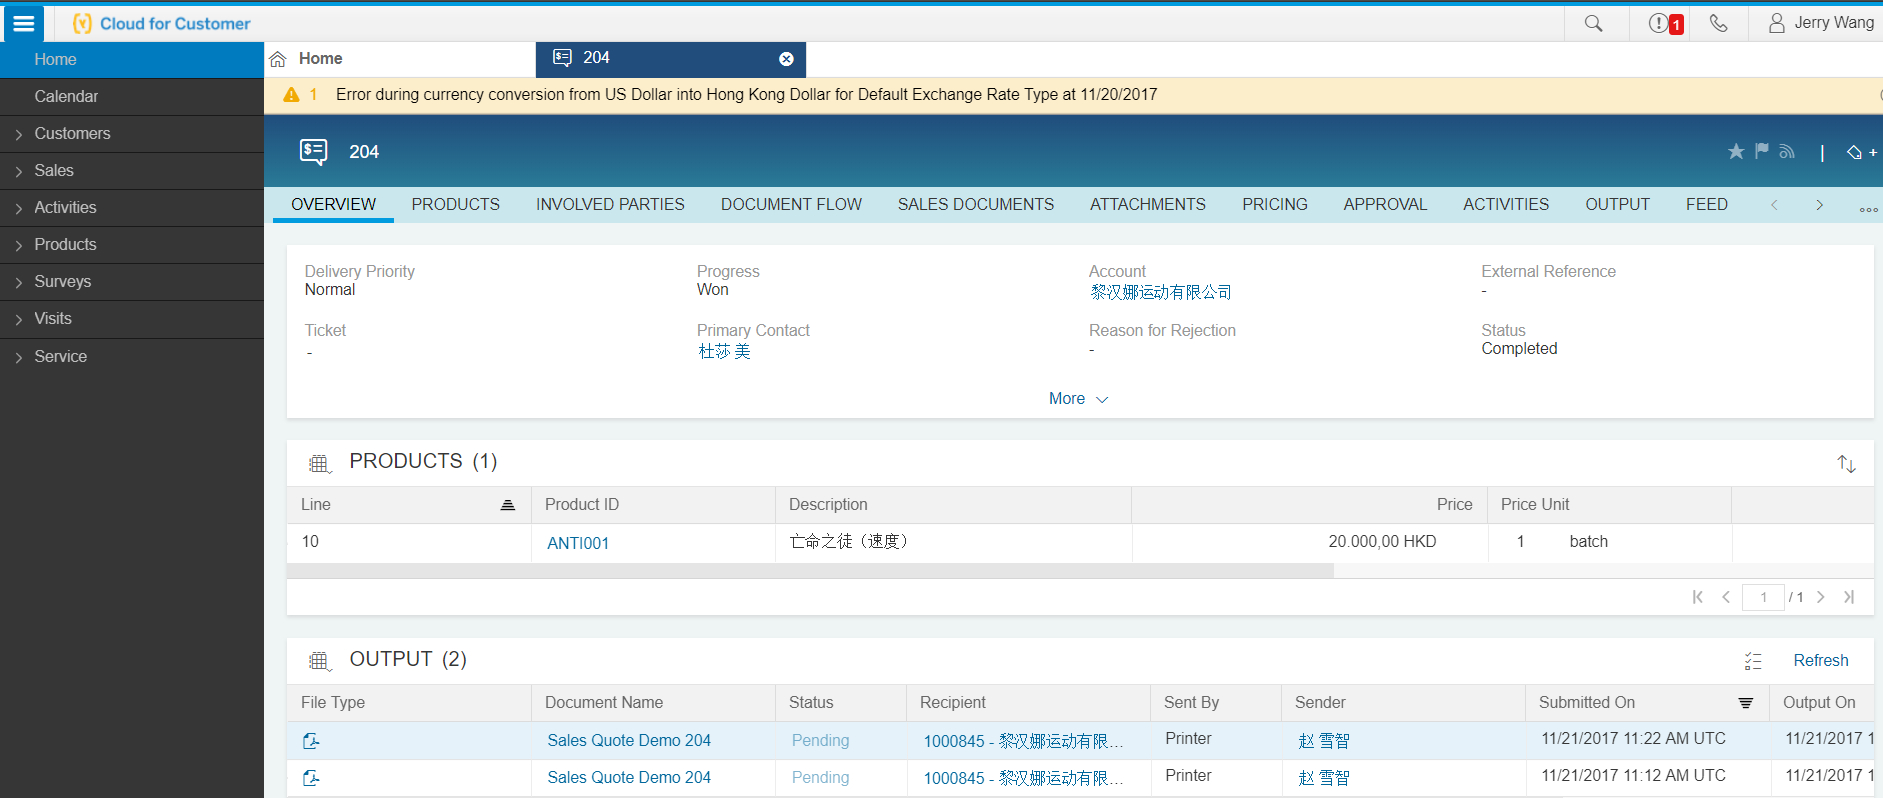Screen dimensions: 1883x798
Task: Open file icon for 11:12 AM output
Action: pyautogui.click(x=311, y=778)
